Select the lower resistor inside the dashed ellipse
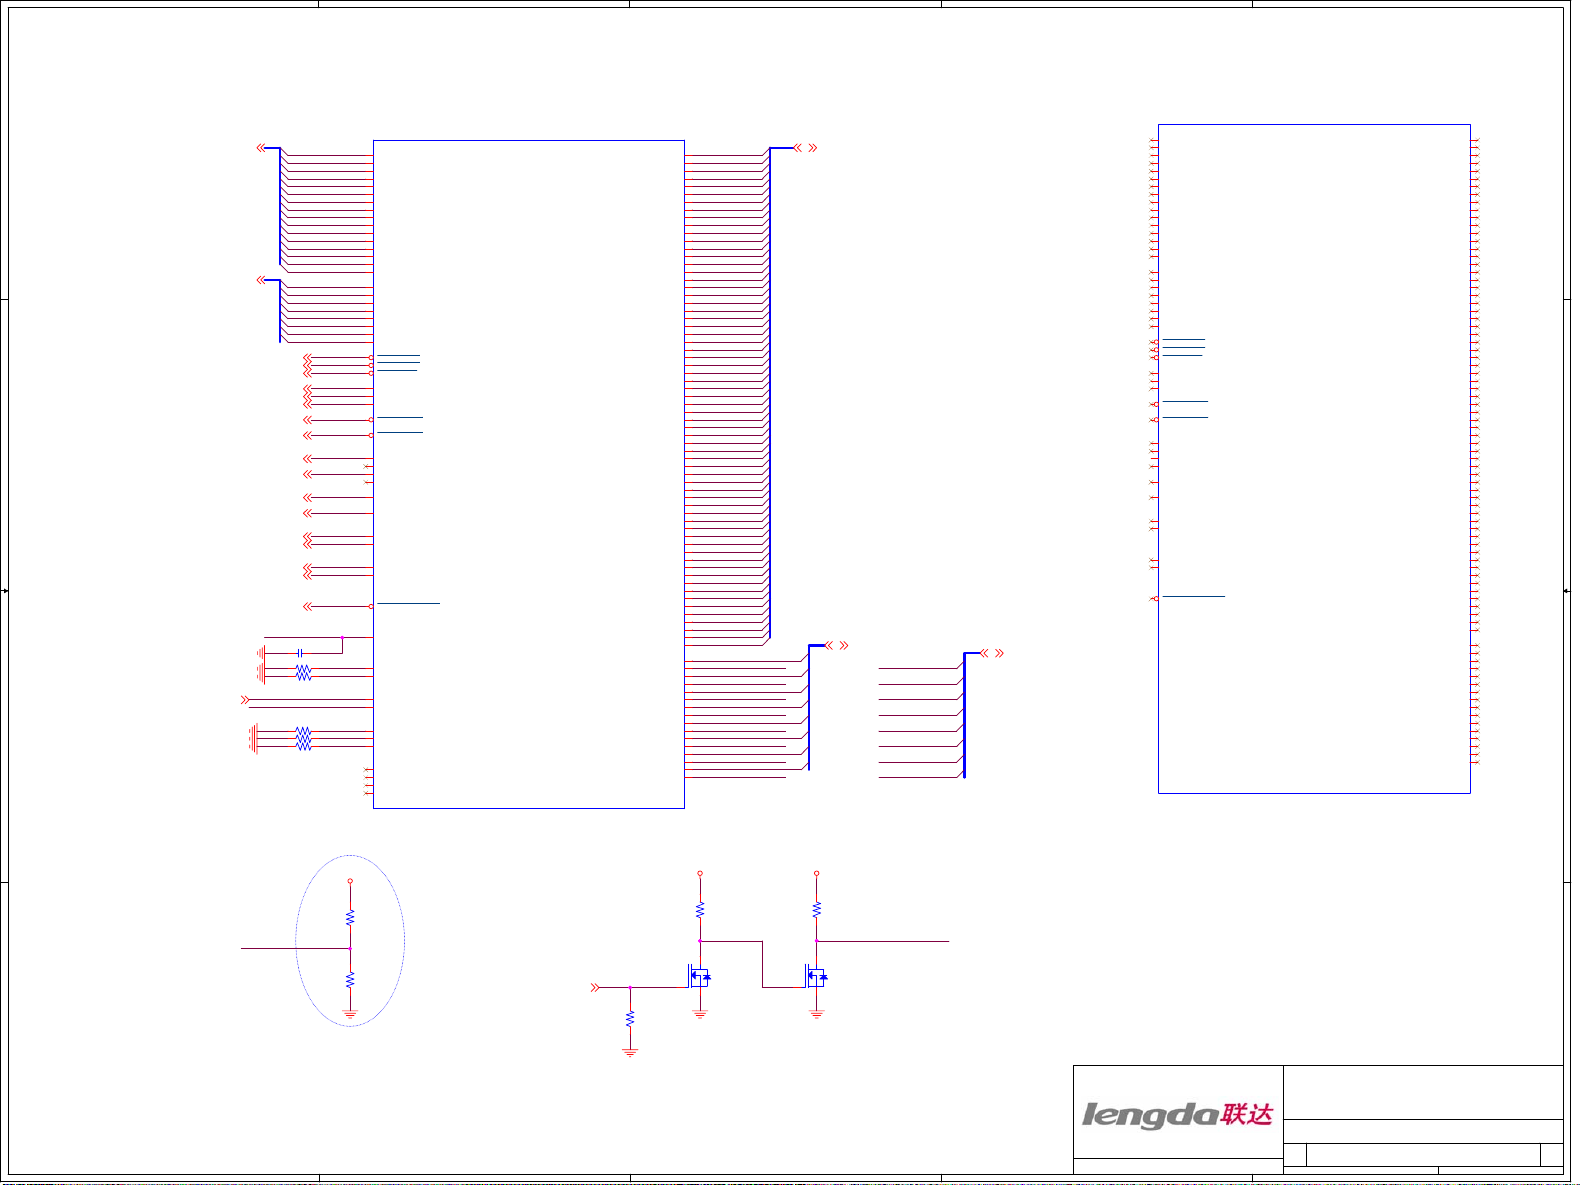1580x1185 pixels. [x=350, y=980]
